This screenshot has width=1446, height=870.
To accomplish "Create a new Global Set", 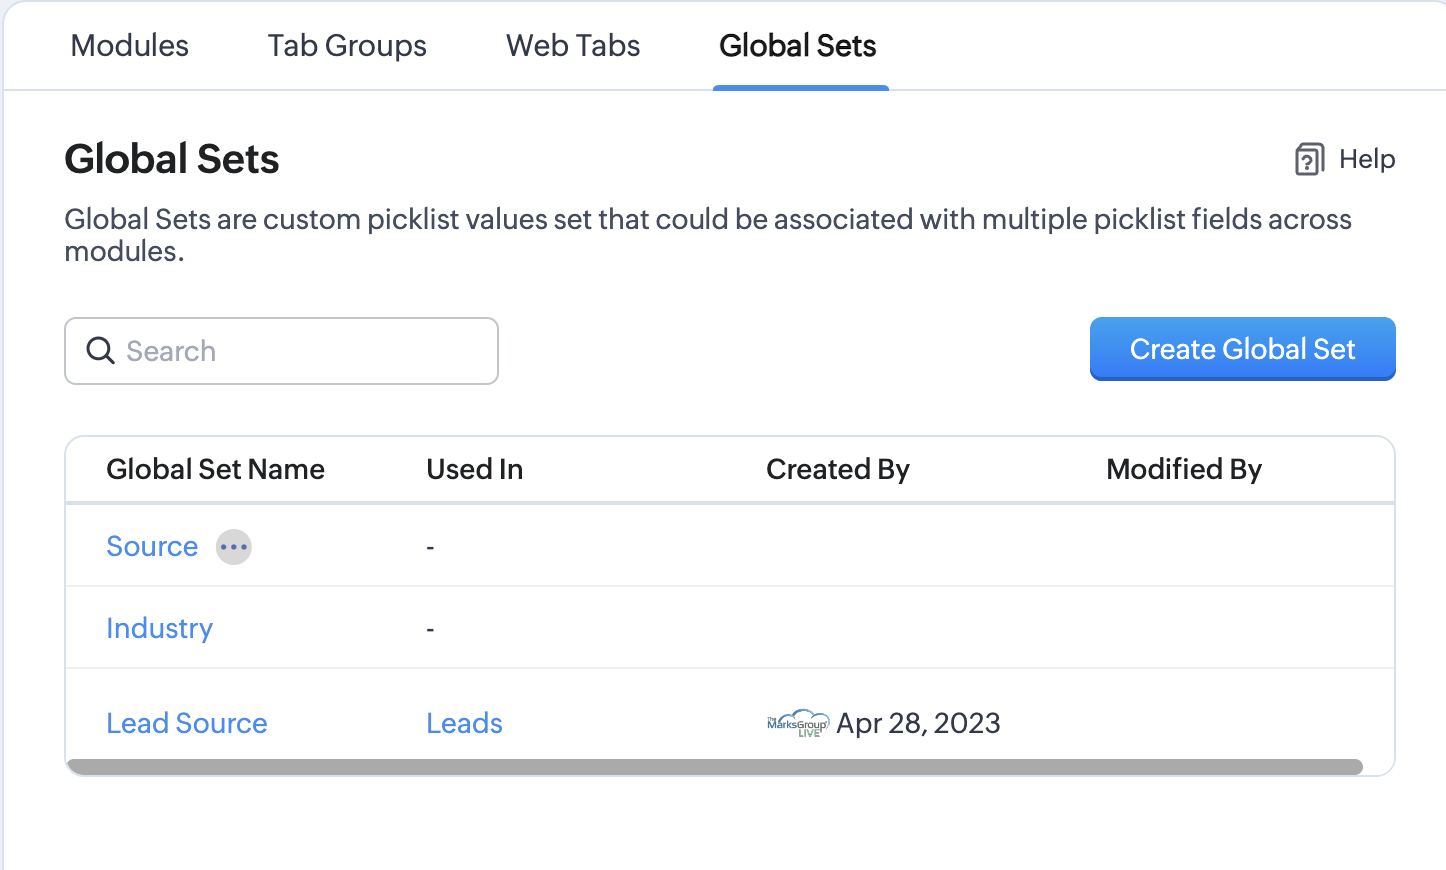I will 1242,349.
